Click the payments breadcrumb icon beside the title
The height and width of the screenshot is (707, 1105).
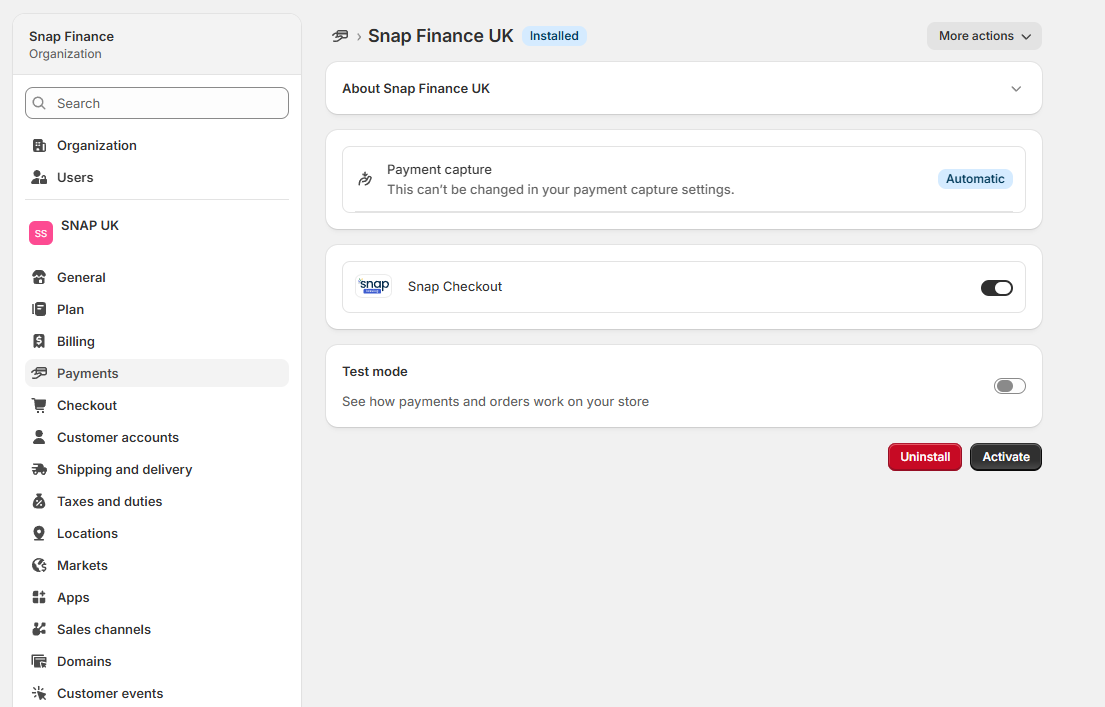pyautogui.click(x=340, y=36)
